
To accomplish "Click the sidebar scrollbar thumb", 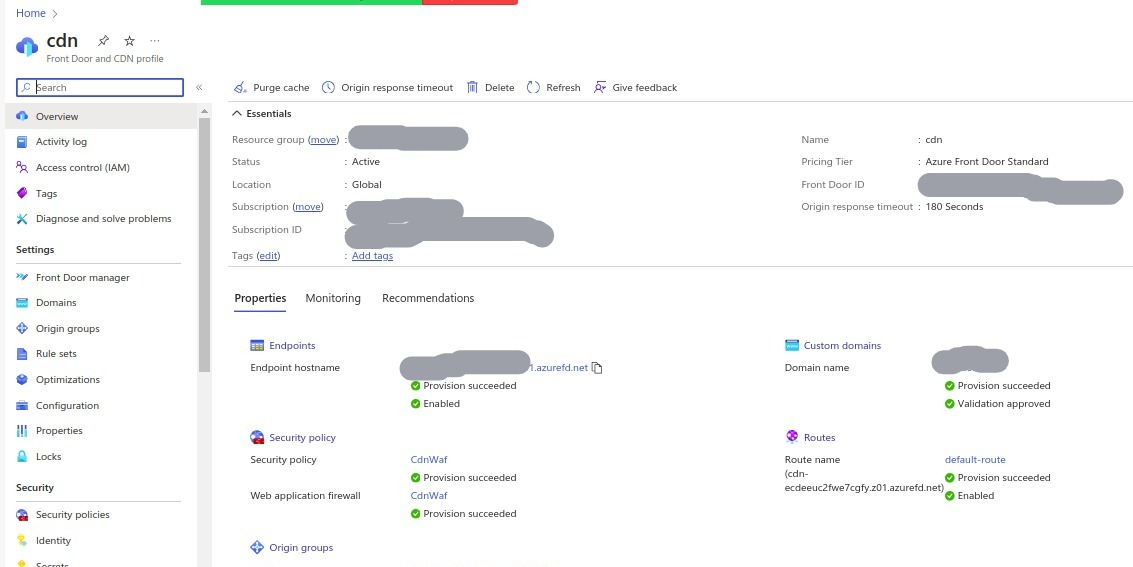I will tap(204, 244).
